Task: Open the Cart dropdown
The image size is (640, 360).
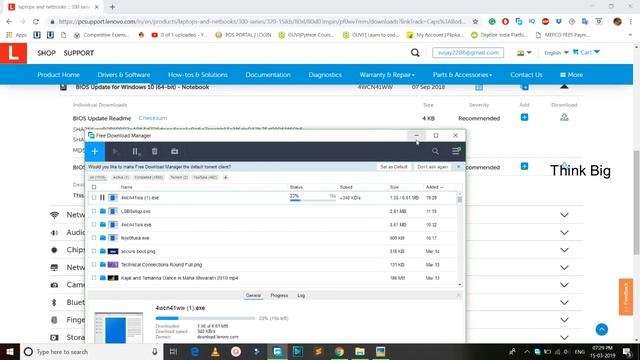Action: tap(586, 52)
